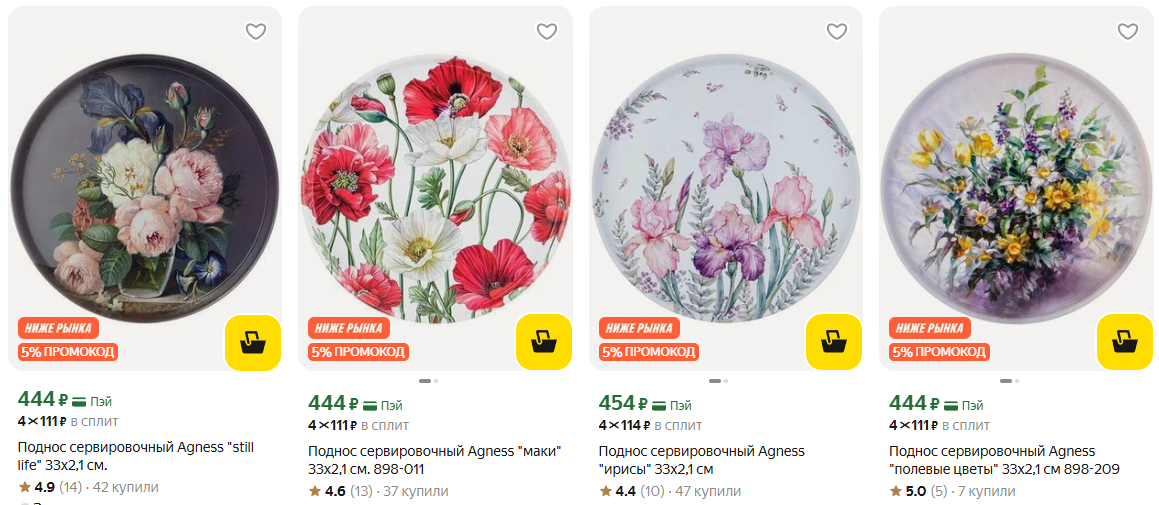Click the 4.9 star rating on still life
This screenshot has width=1159, height=505.
click(x=38, y=487)
